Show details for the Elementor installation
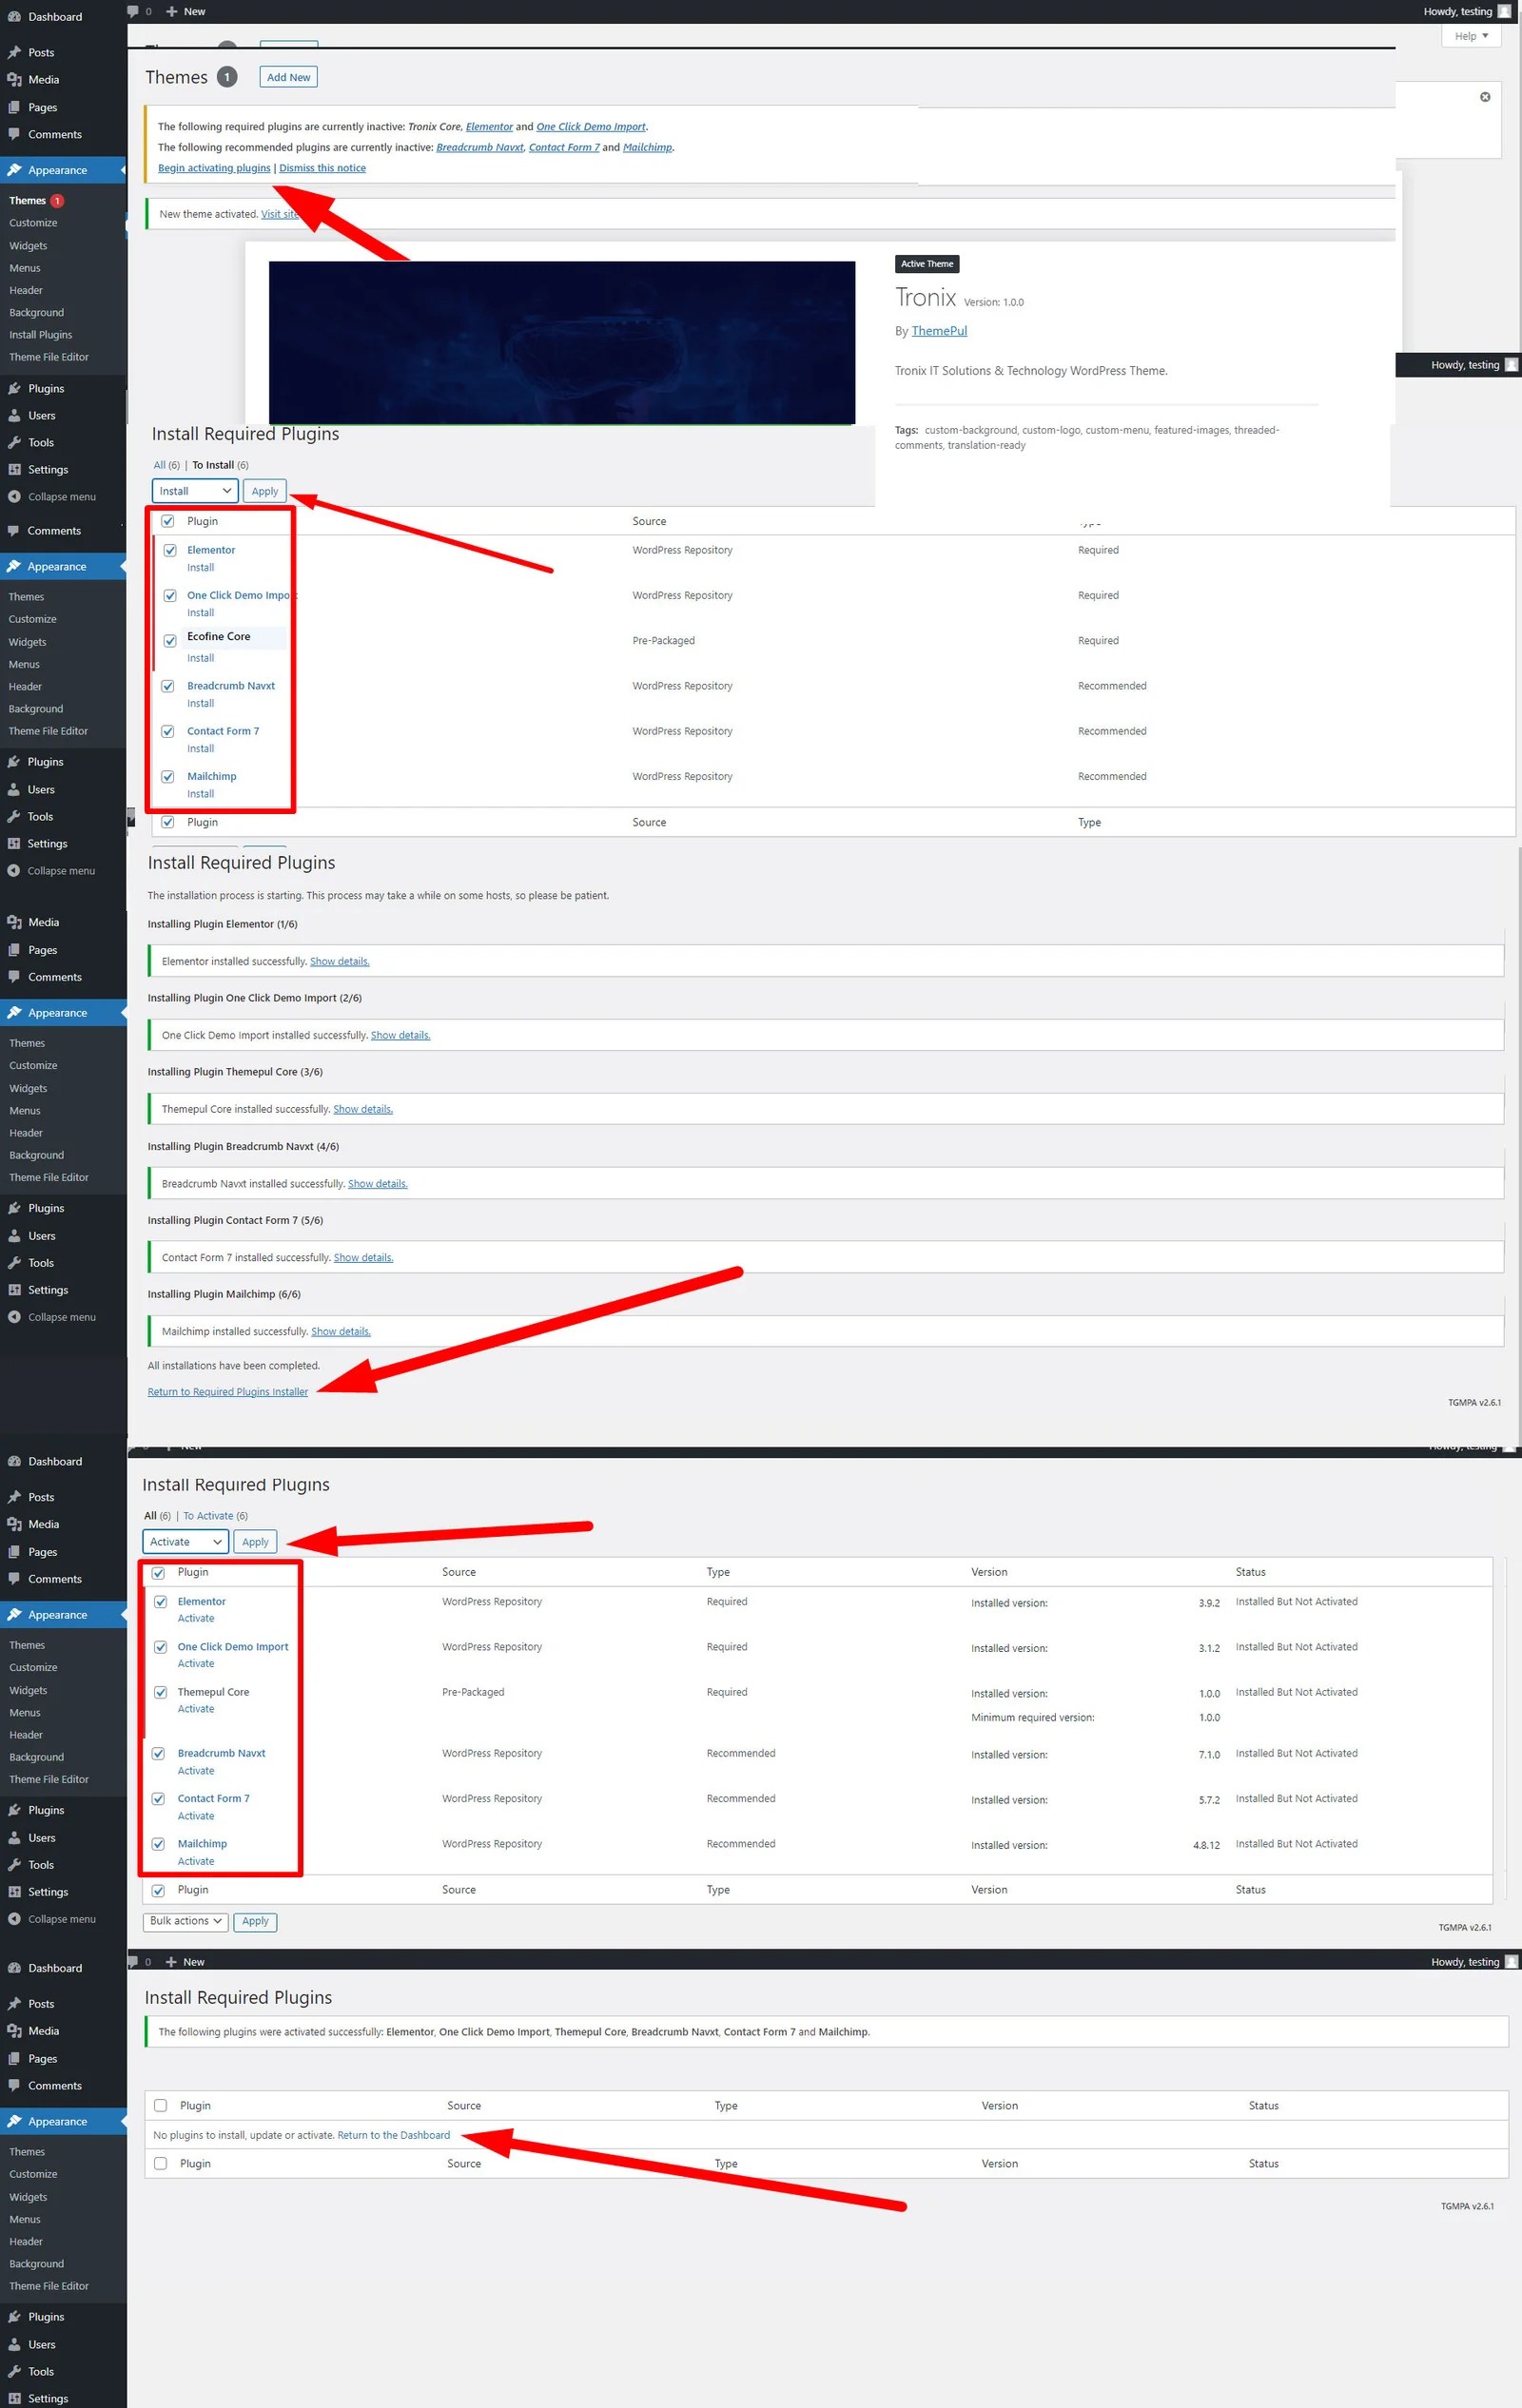The height and width of the screenshot is (2408, 1522). [x=340, y=961]
